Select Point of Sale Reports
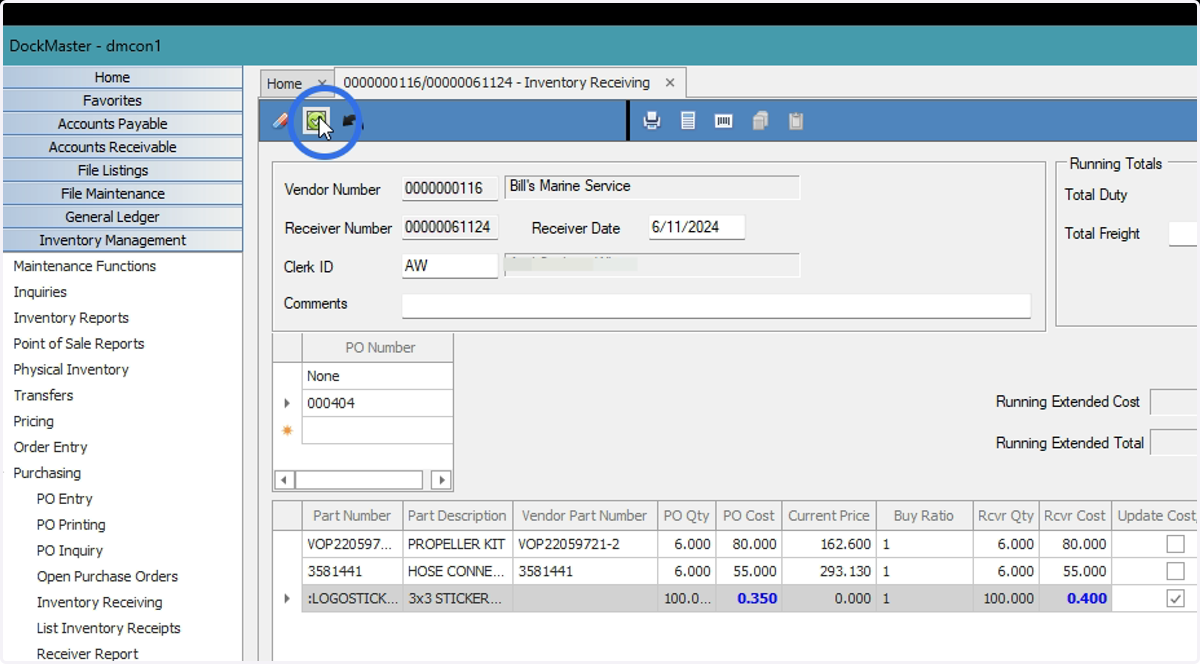 coord(79,344)
